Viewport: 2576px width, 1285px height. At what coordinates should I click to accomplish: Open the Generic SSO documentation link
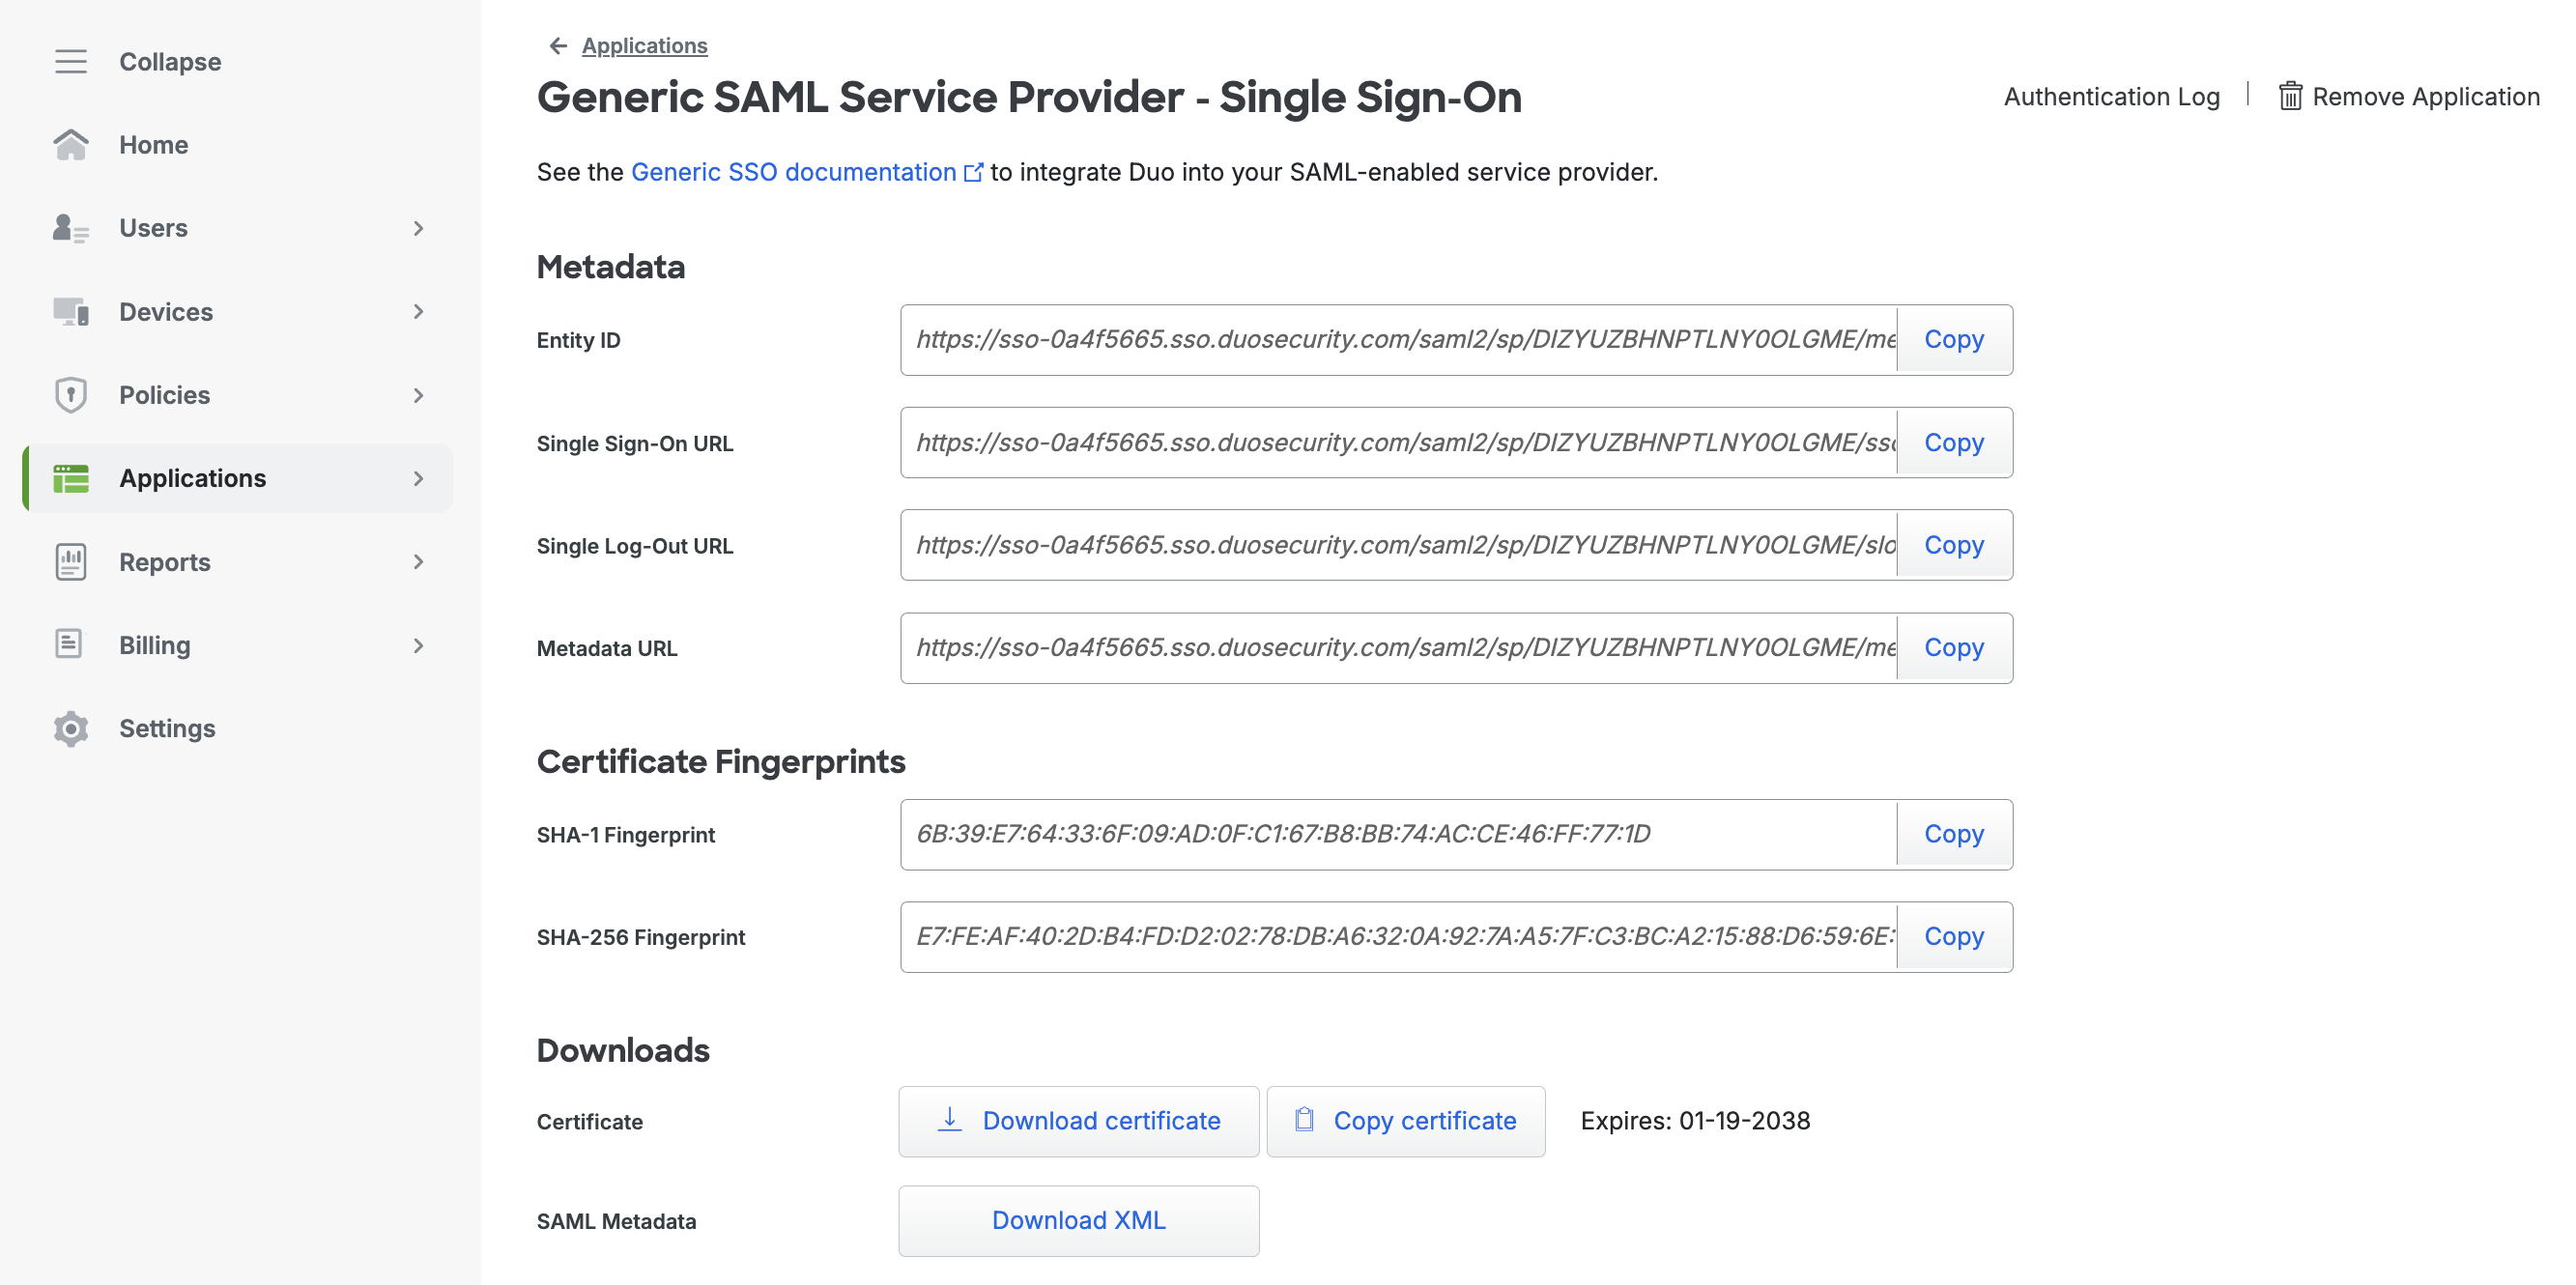coord(794,172)
